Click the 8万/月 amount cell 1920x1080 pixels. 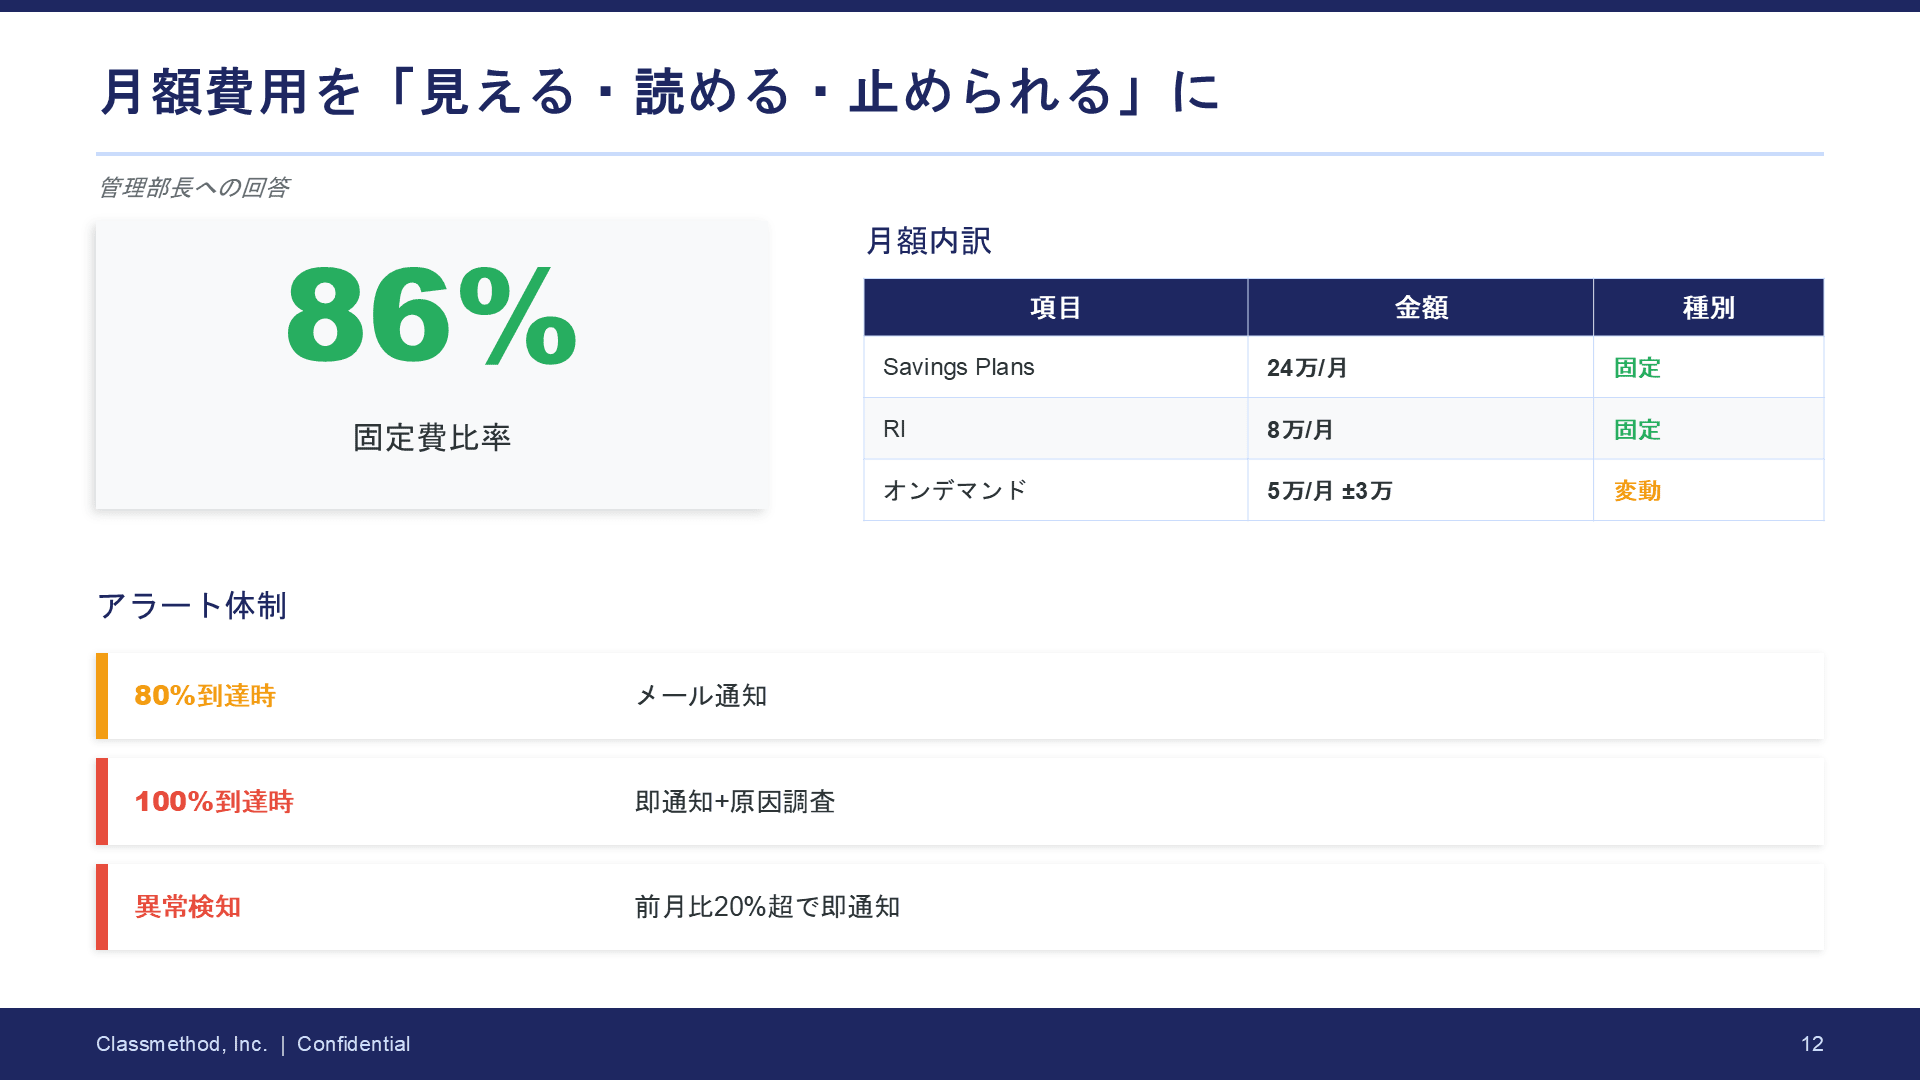click(1300, 430)
